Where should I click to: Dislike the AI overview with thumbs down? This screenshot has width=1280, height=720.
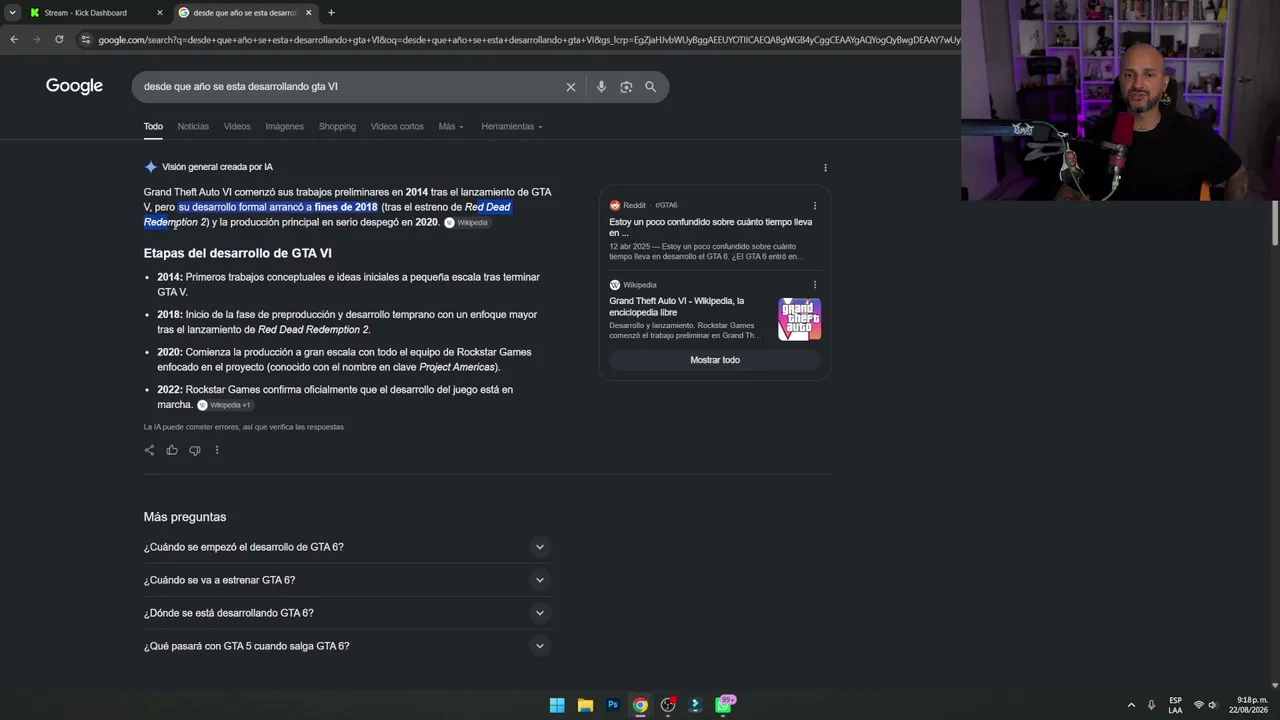(195, 450)
